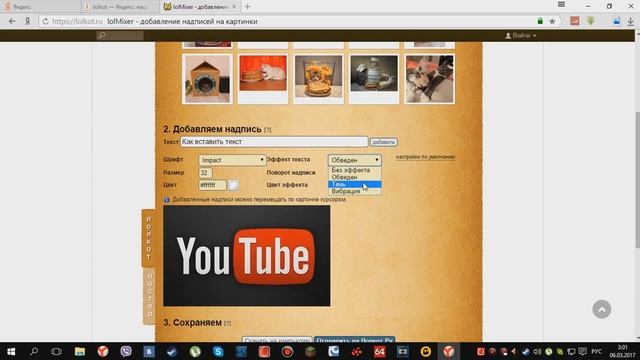Choose Обведен option in the effect list
This screenshot has width=640, height=360.
click(x=355, y=177)
